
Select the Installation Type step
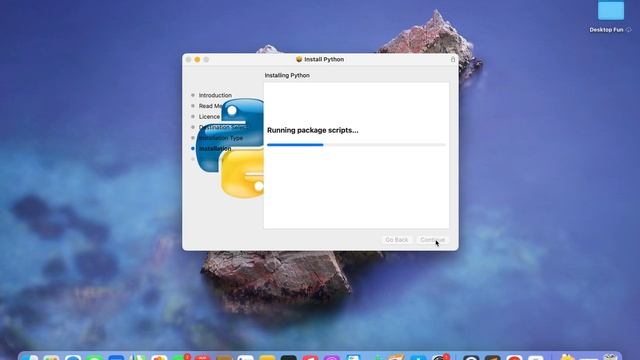click(221, 138)
